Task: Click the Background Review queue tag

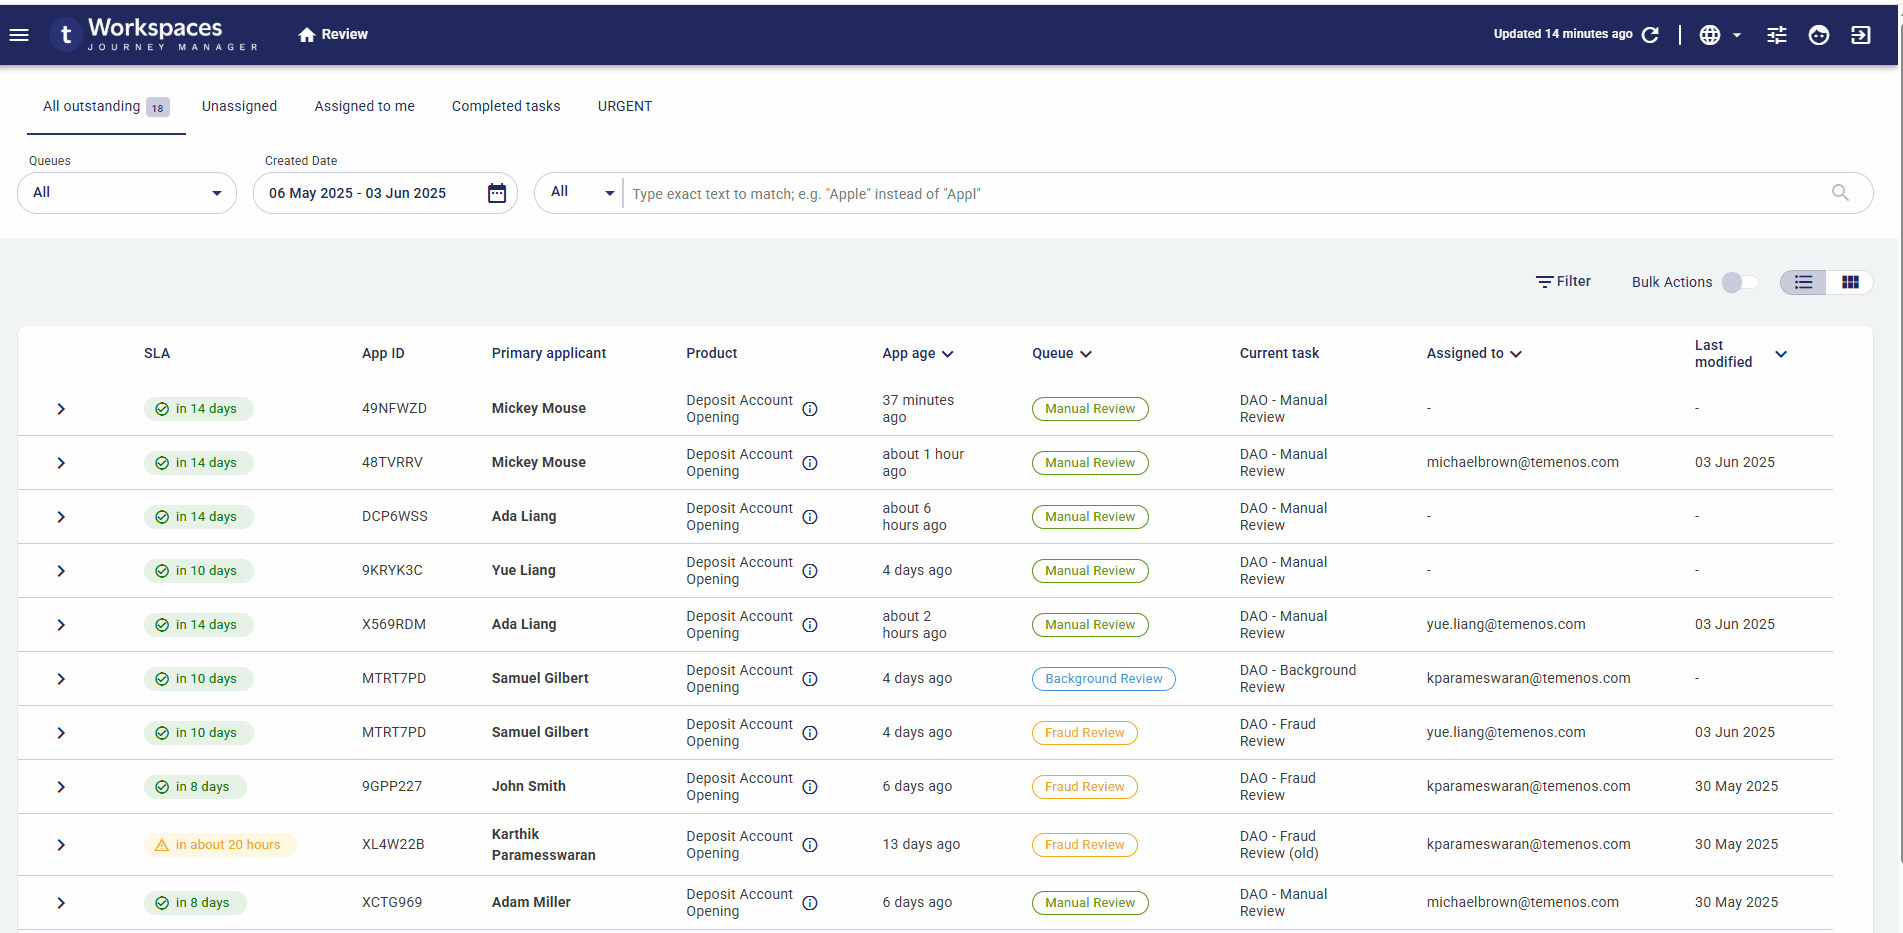Action: pyautogui.click(x=1103, y=679)
